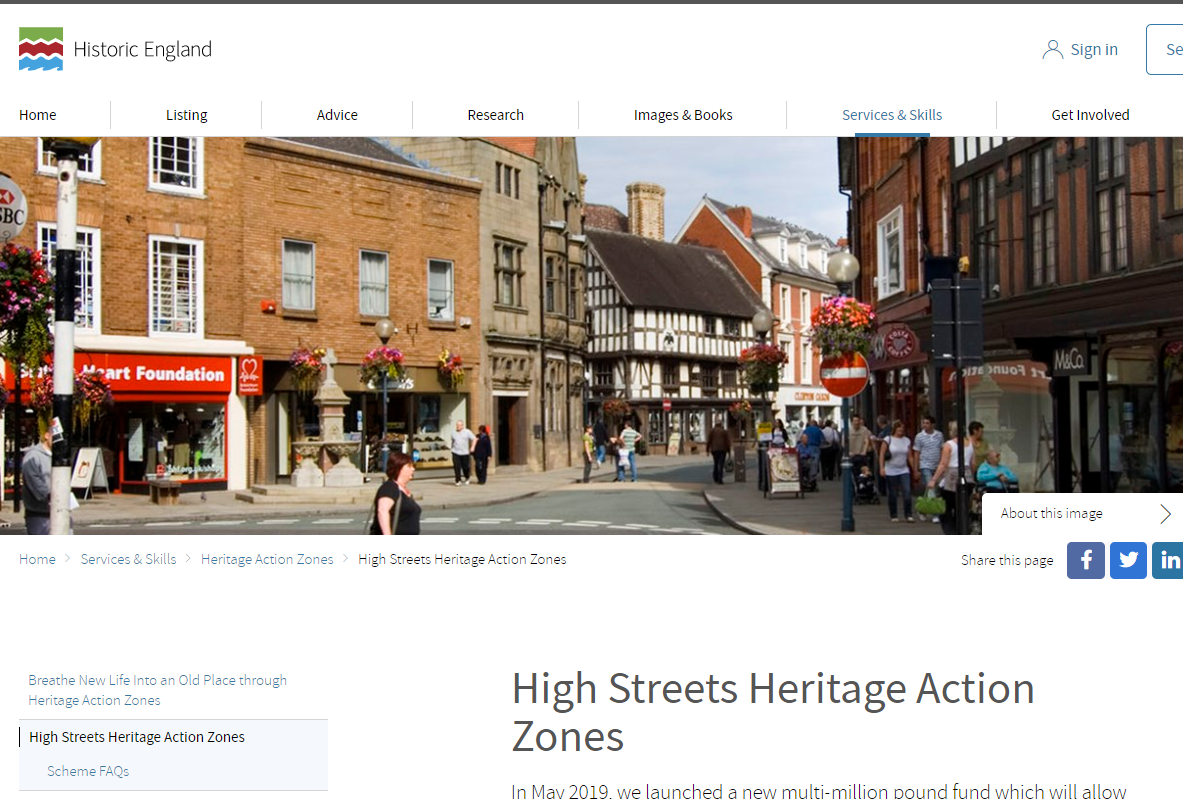Open Heritage Action Zones breadcrumb
The width and height of the screenshot is (1183, 806).
(x=267, y=559)
